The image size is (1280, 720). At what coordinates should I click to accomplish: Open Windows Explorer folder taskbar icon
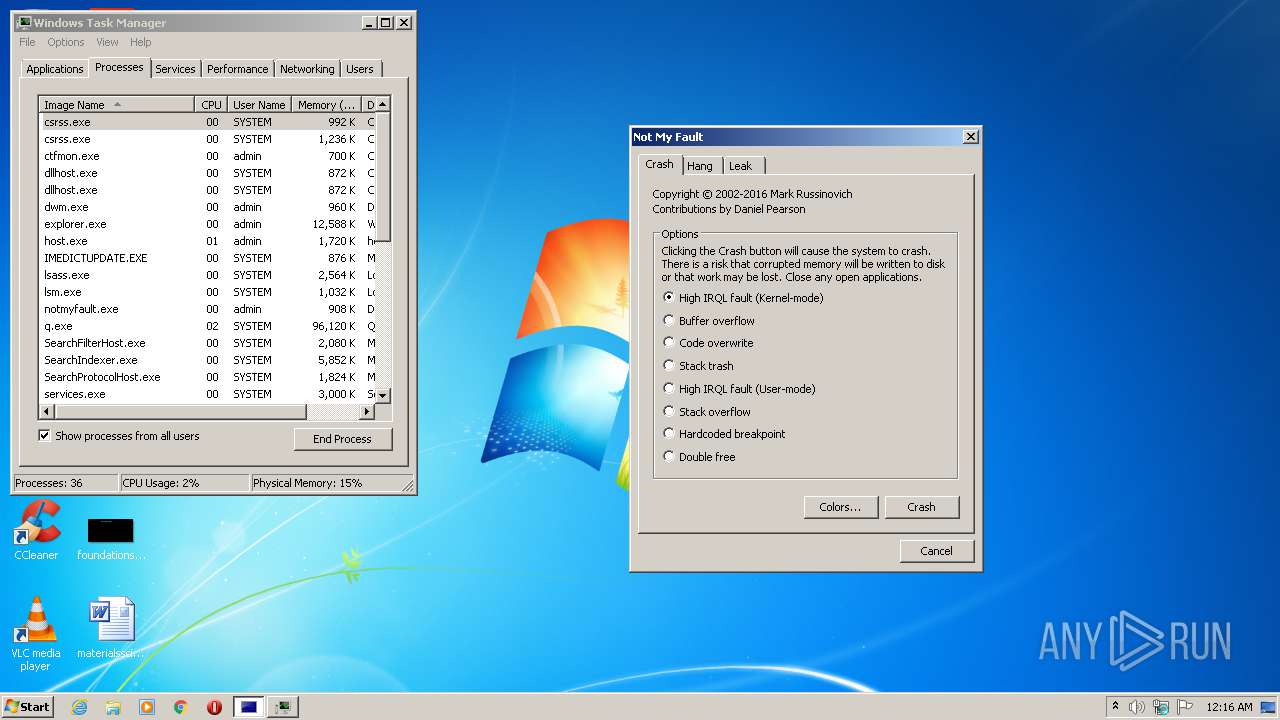point(113,707)
